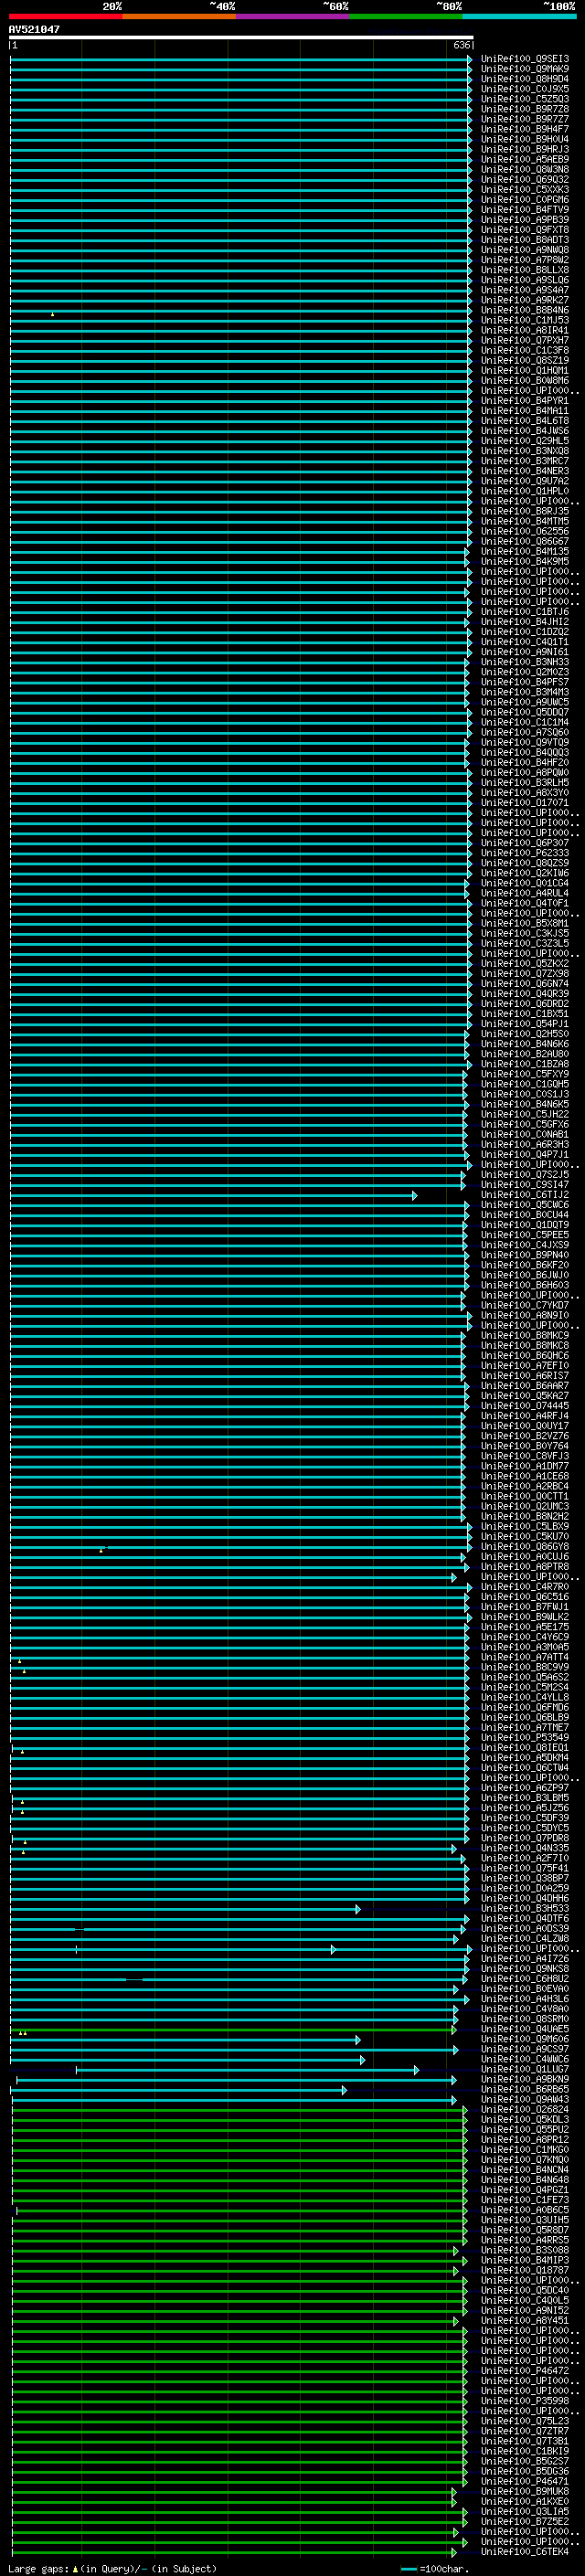Select hit label UniRef100_Q6P307
Viewport: 585px width, 2576px height.
coord(525,843)
